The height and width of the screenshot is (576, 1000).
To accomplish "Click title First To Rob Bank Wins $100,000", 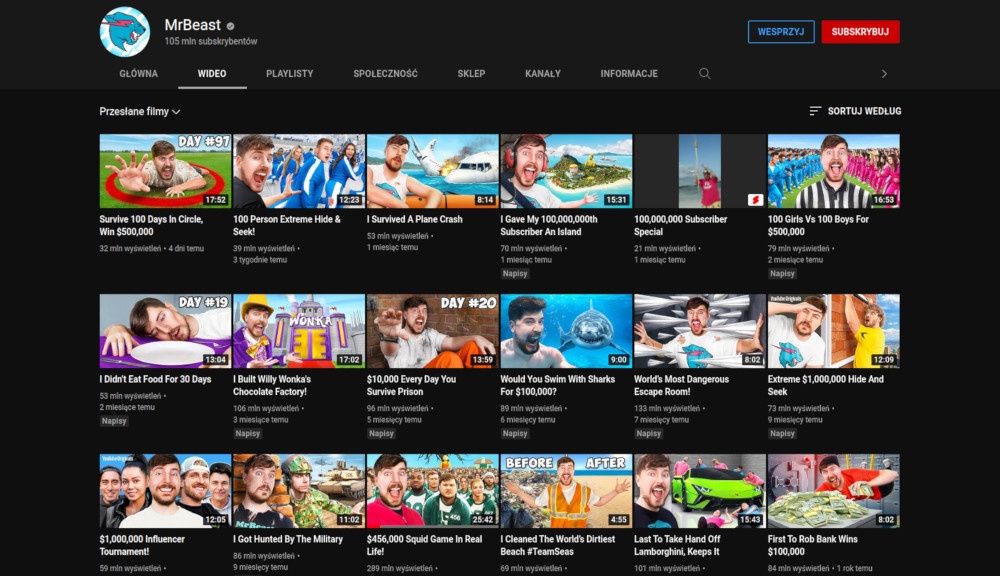I will point(812,545).
